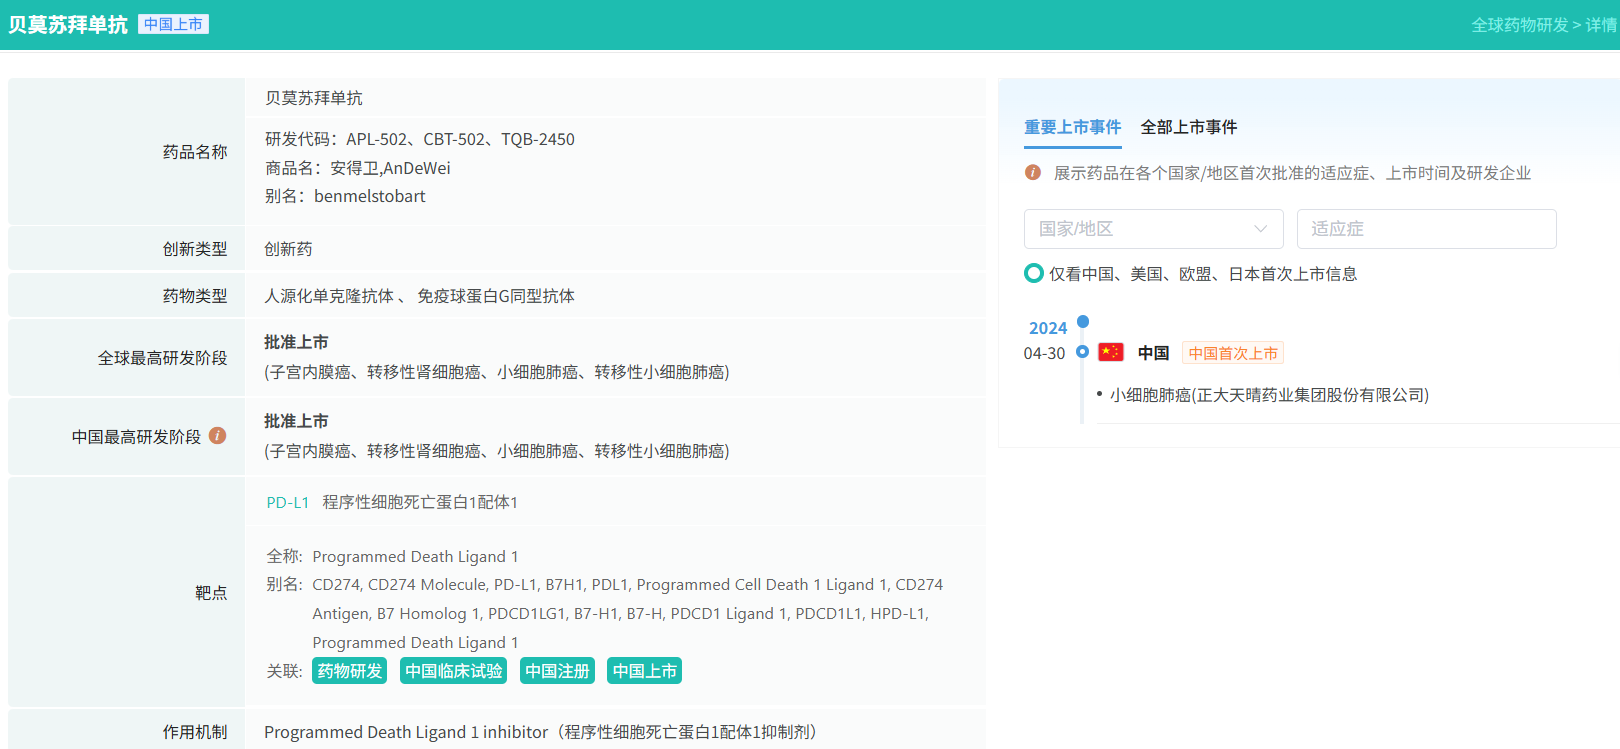The height and width of the screenshot is (749, 1620).
Task: Open the 中国上市 tag in 关联 row
Action: point(644,671)
